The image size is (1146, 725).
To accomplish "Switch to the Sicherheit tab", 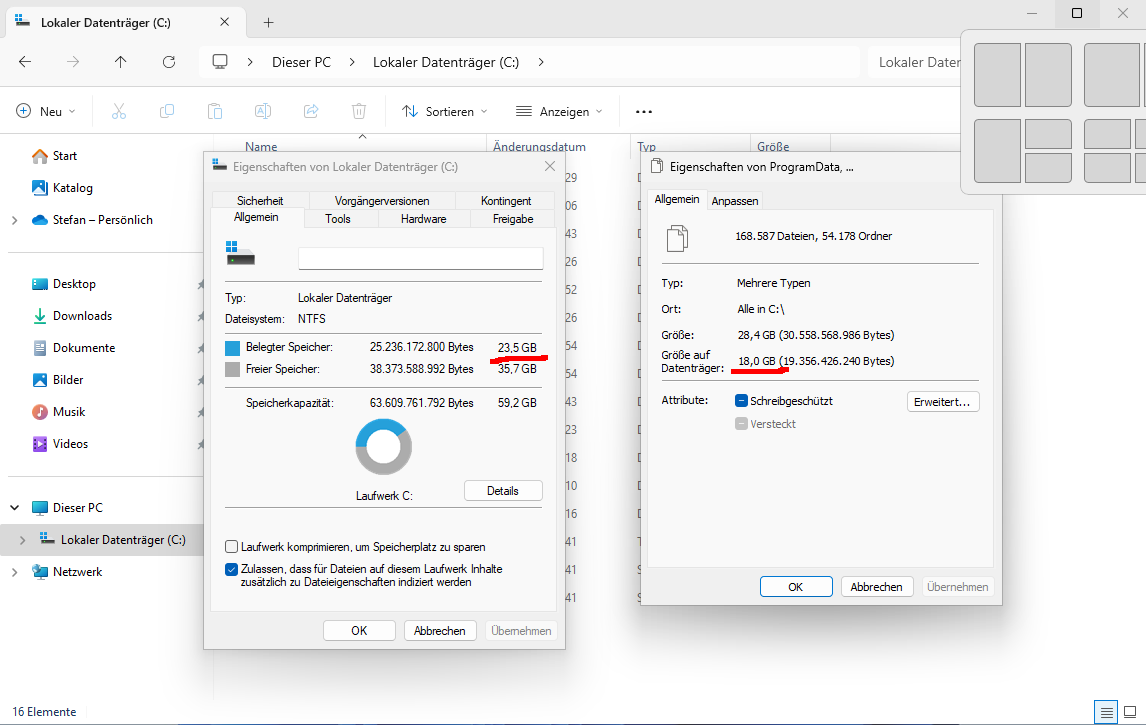I will coord(259,201).
